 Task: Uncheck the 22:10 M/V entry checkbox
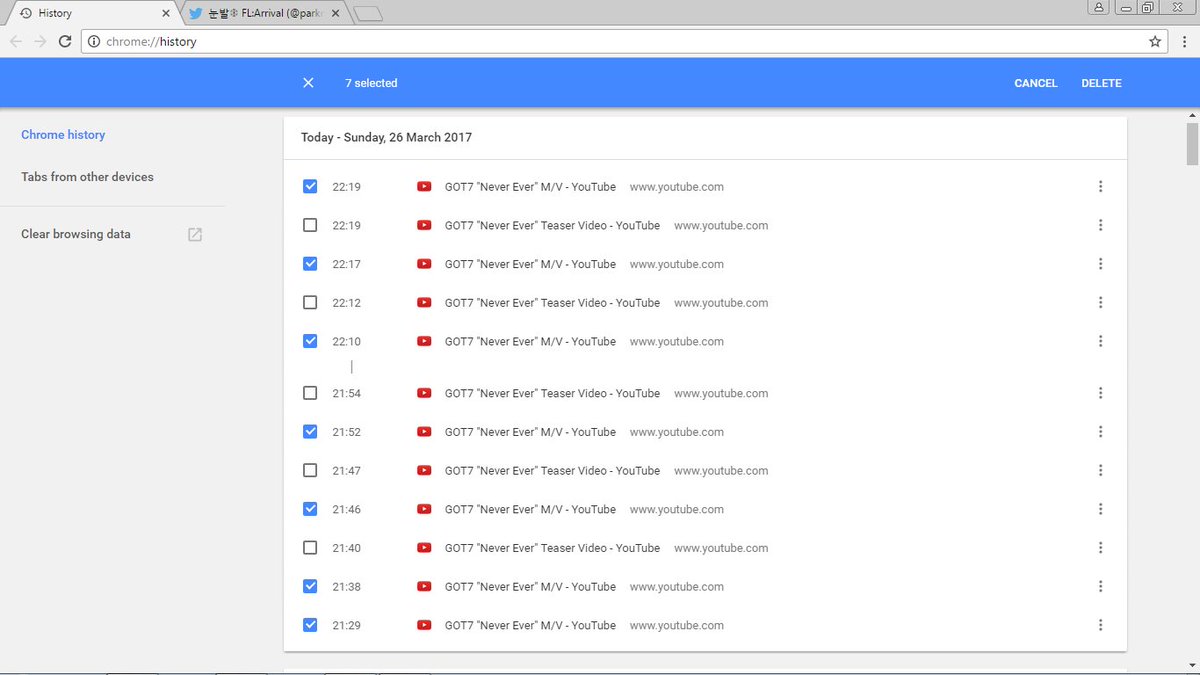(310, 341)
